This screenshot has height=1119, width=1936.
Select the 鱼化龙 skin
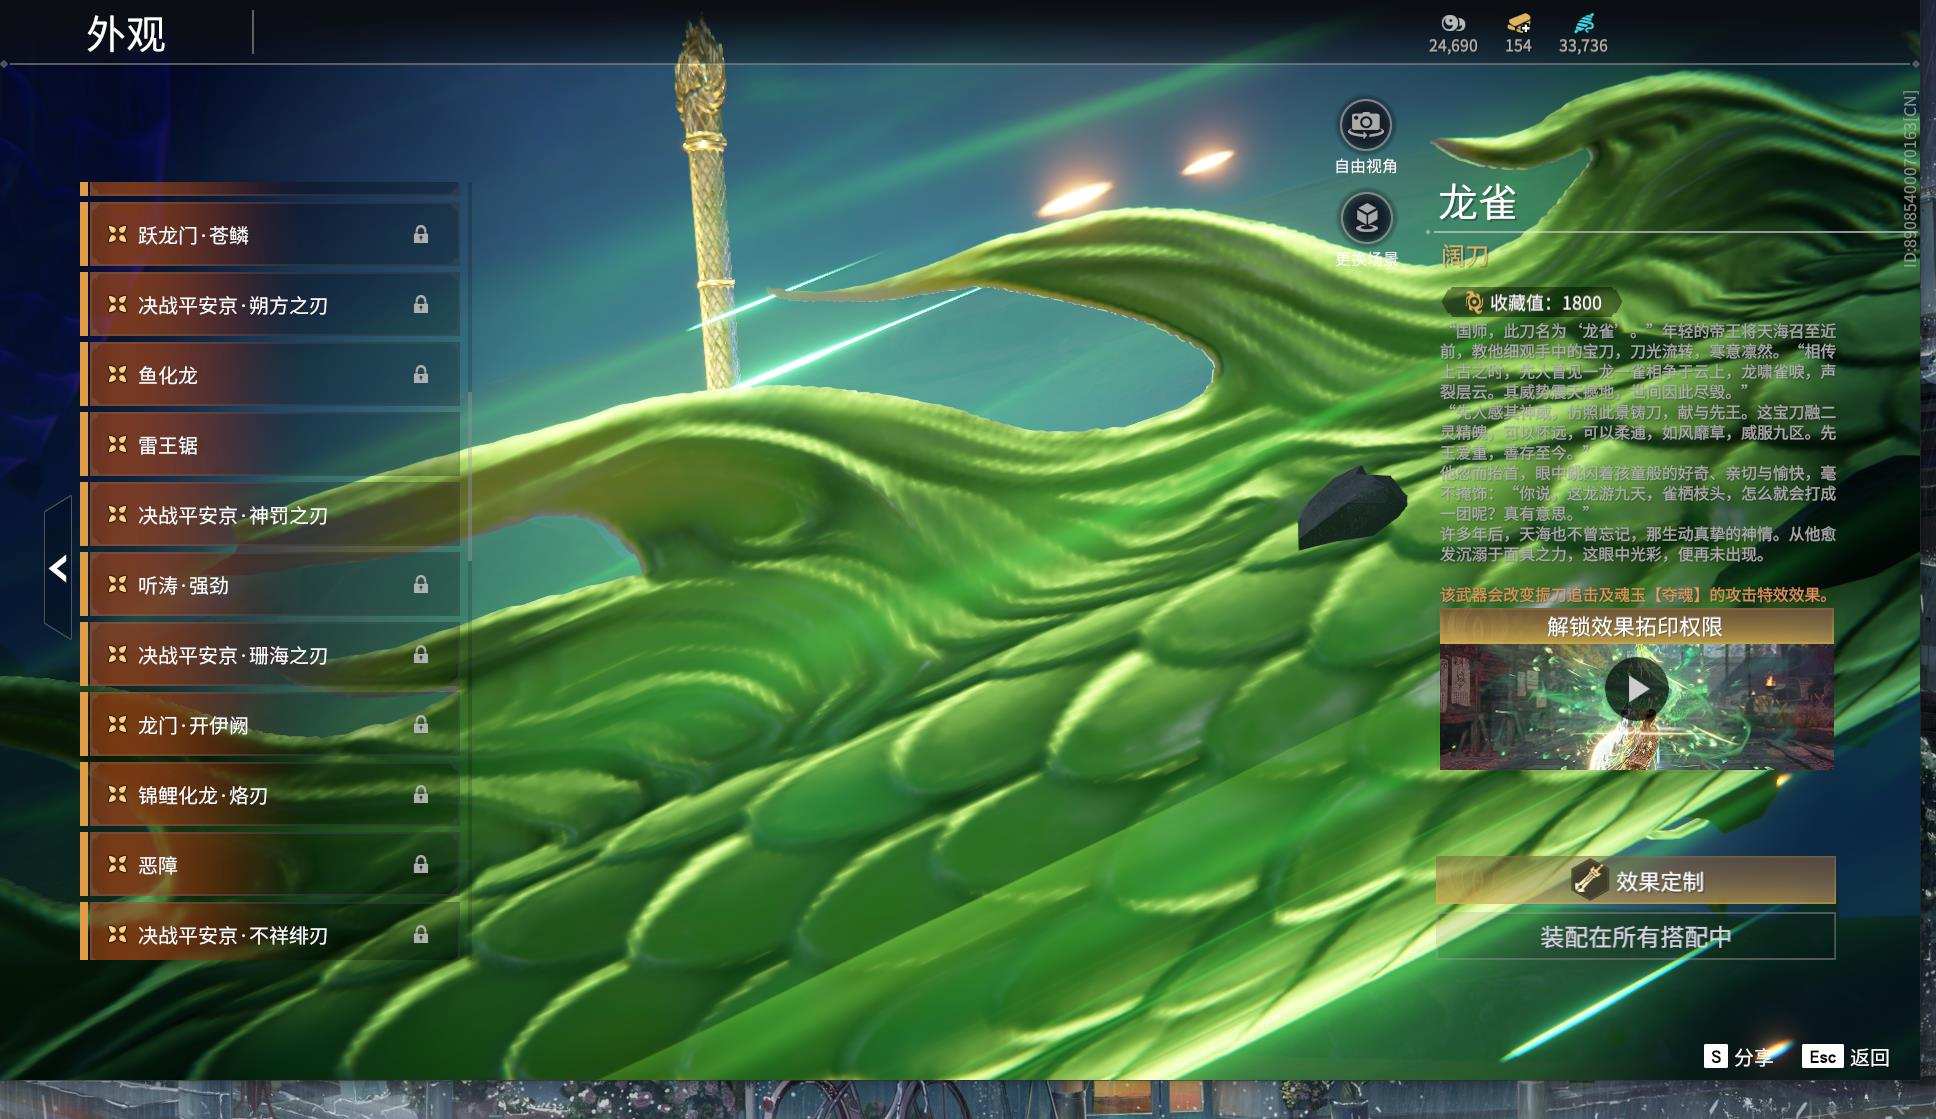(x=270, y=375)
